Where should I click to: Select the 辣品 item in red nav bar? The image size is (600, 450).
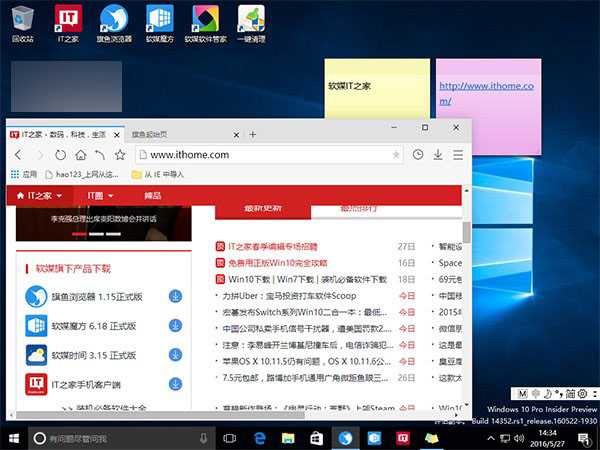152,195
